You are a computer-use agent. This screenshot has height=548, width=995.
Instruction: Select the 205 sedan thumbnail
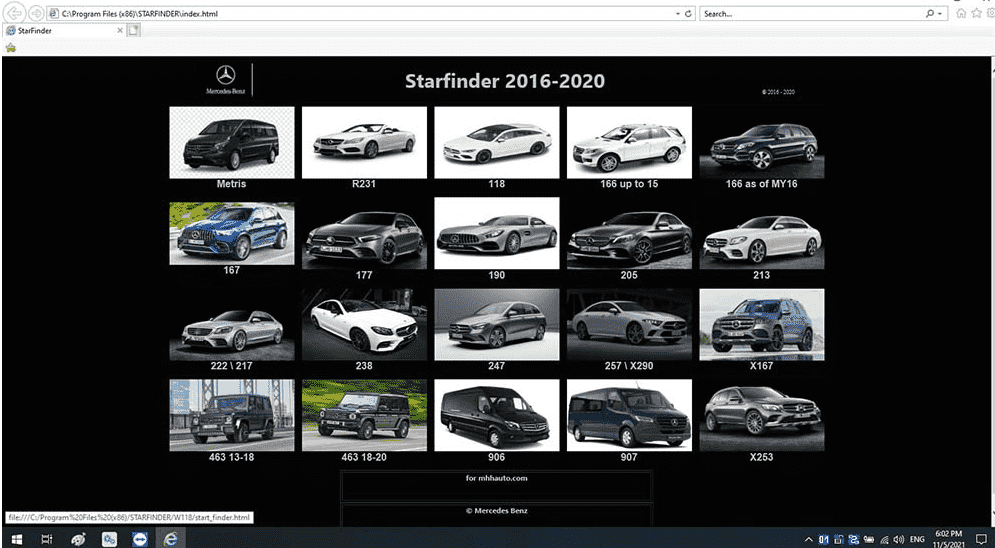[x=629, y=233]
